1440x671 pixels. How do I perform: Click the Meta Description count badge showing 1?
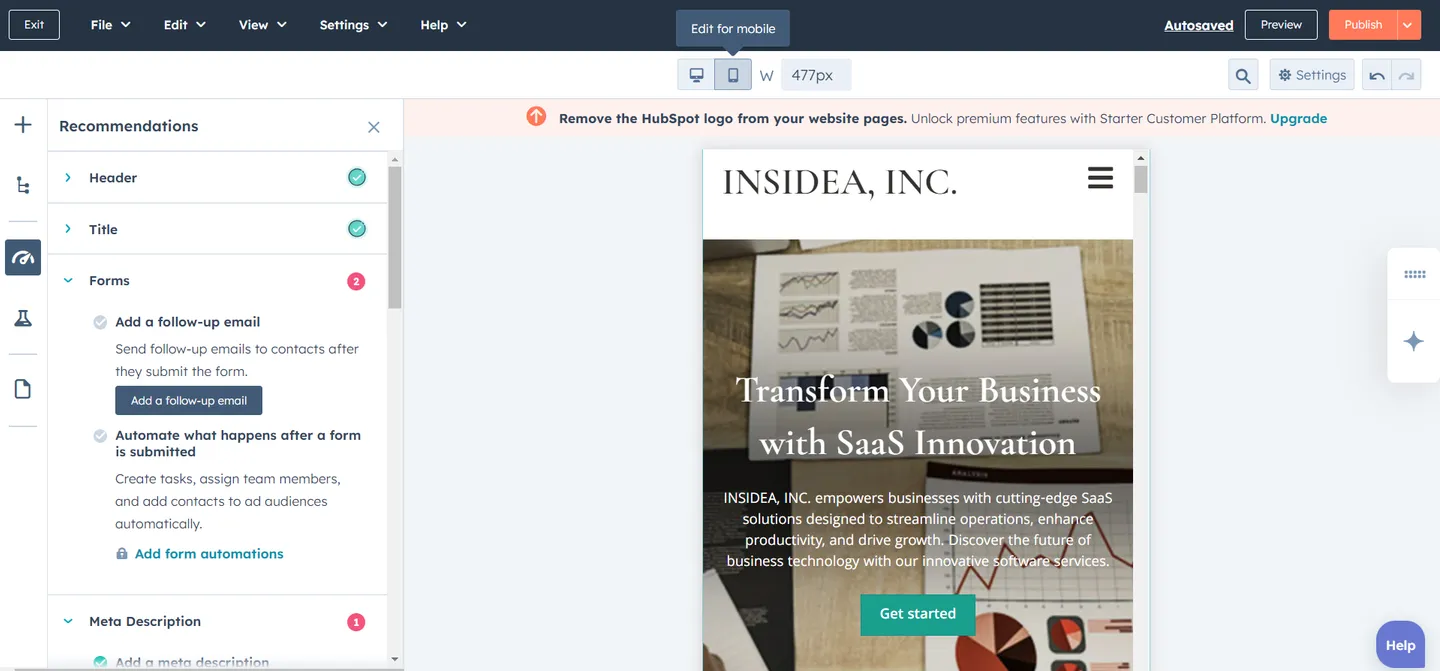[x=356, y=622]
